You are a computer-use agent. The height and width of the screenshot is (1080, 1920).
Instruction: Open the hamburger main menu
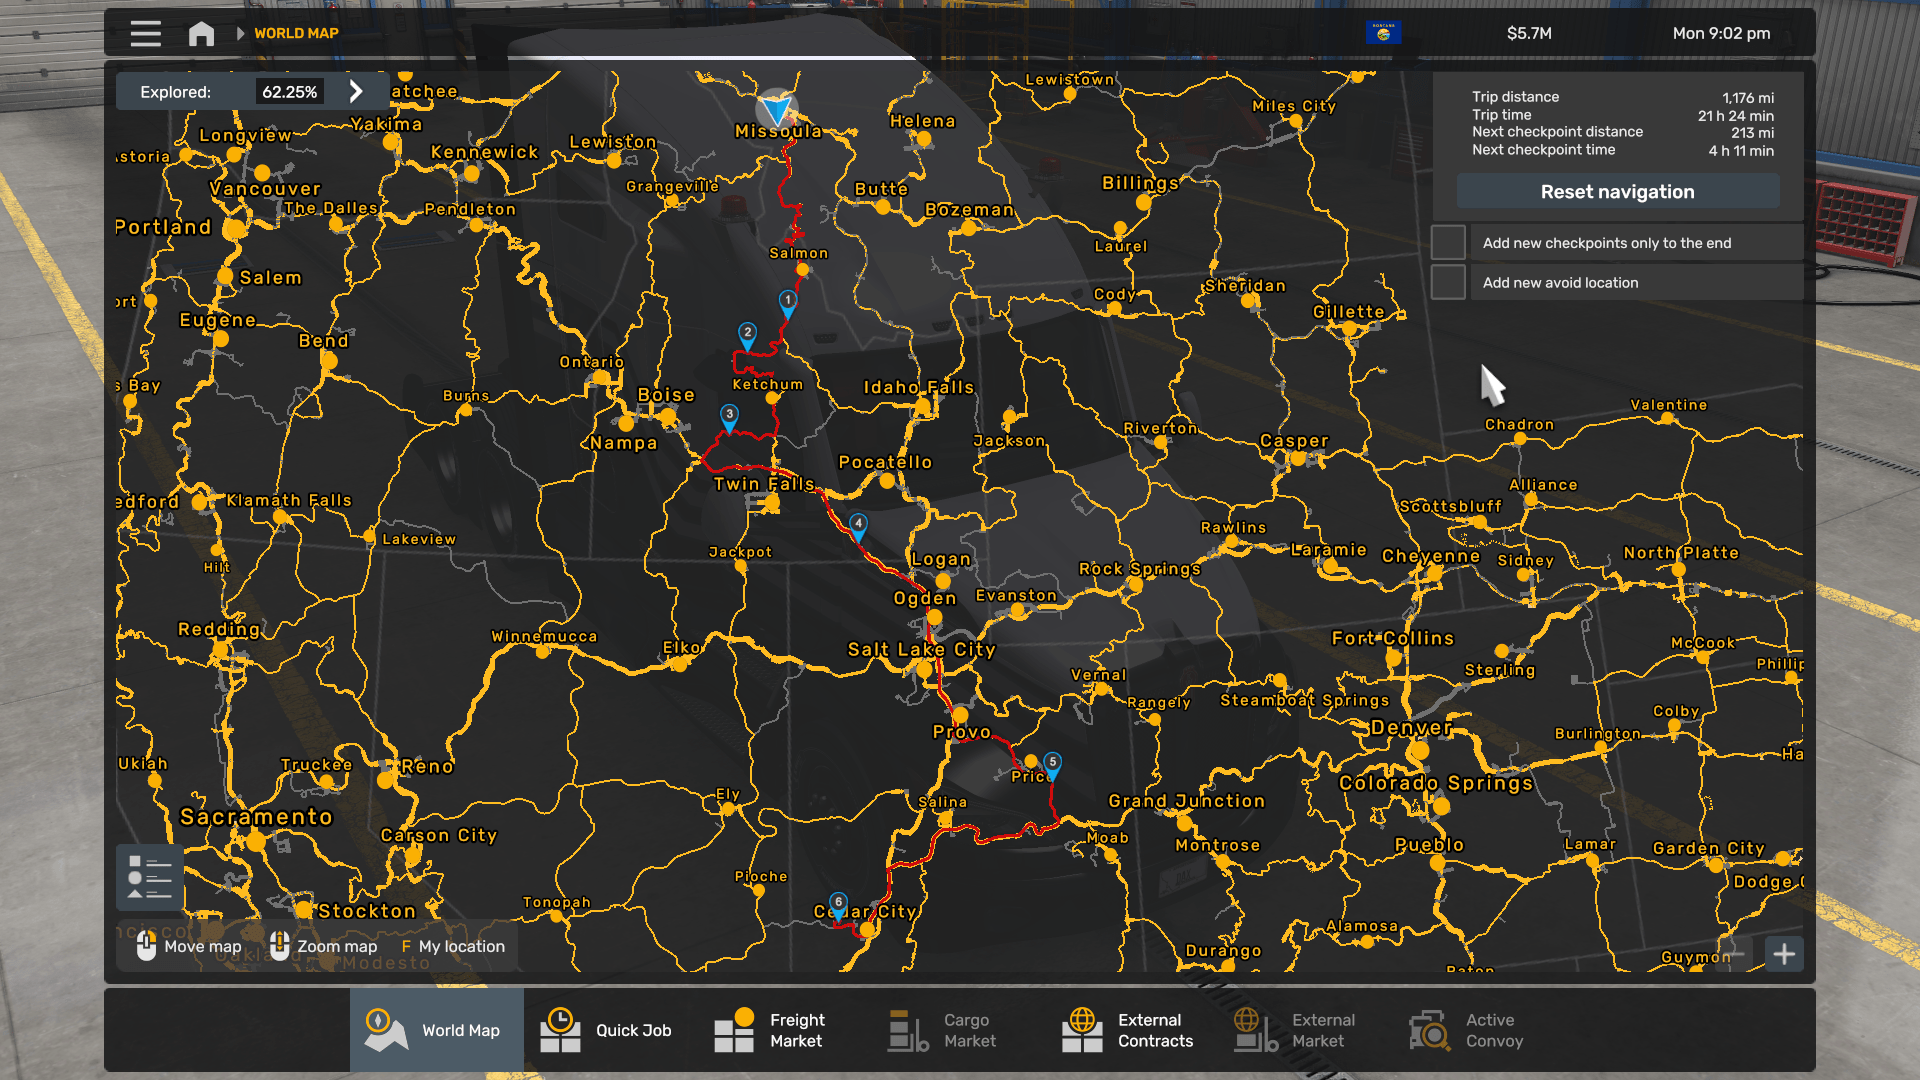[146, 33]
